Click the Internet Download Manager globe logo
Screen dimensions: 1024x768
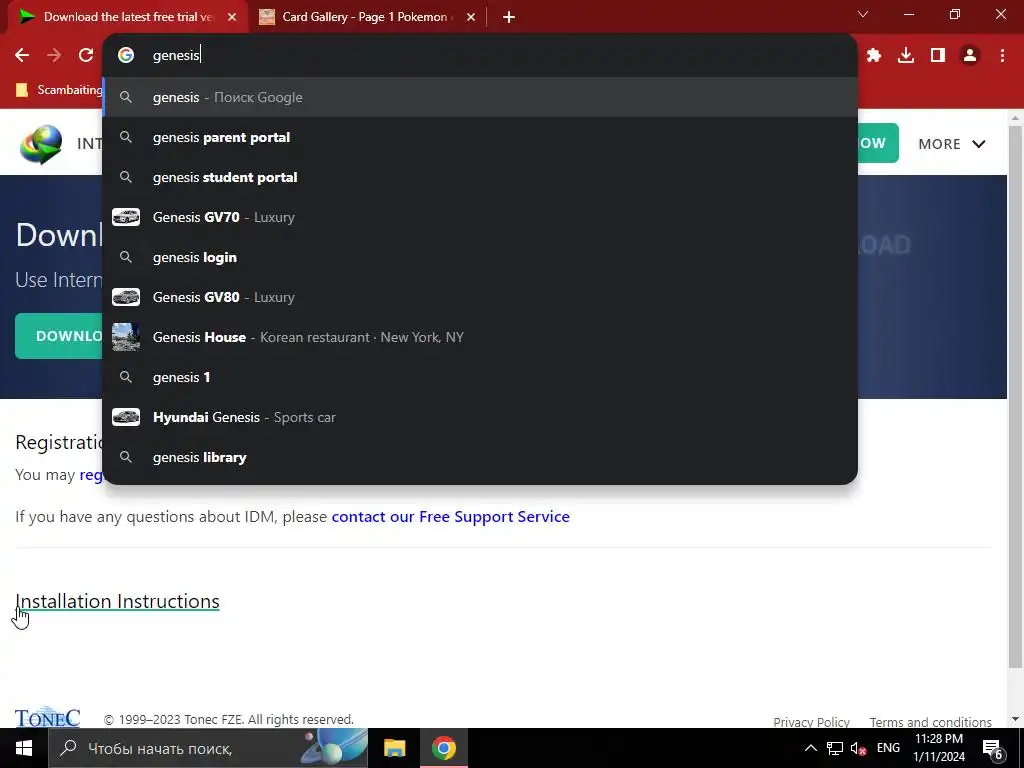pyautogui.click(x=40, y=144)
